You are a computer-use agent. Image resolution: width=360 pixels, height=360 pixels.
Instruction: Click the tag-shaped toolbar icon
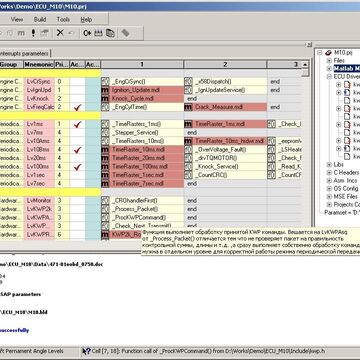125,33
